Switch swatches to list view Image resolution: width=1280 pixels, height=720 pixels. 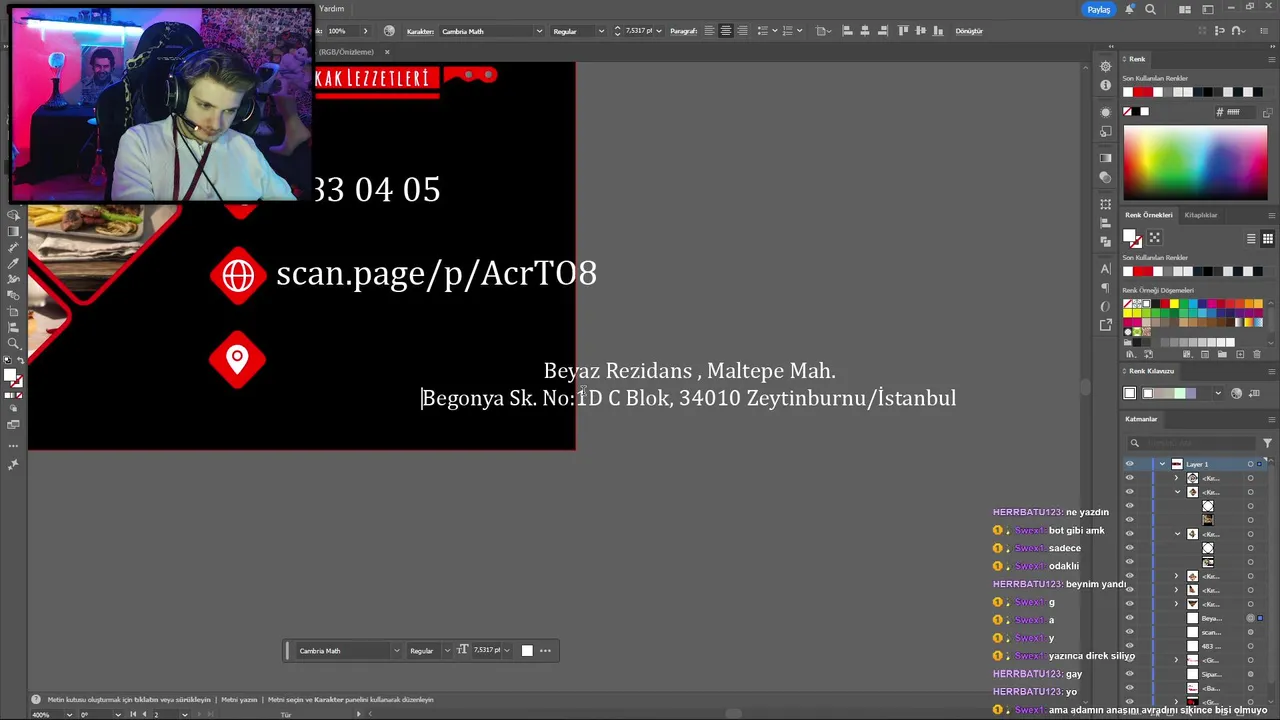pyautogui.click(x=1251, y=239)
